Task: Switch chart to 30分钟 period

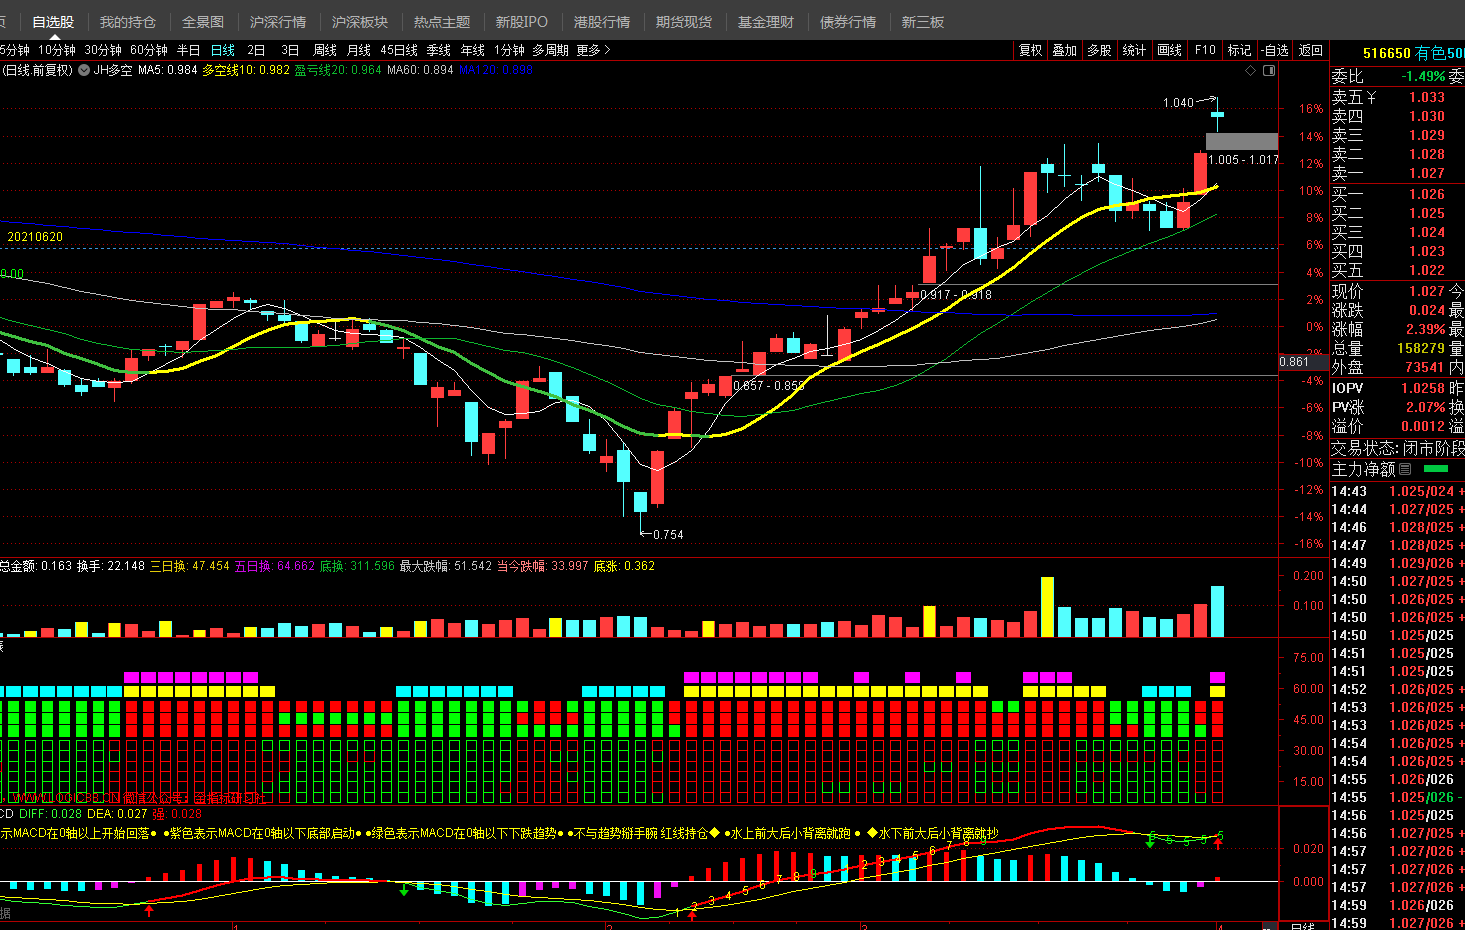Action: click(x=103, y=50)
